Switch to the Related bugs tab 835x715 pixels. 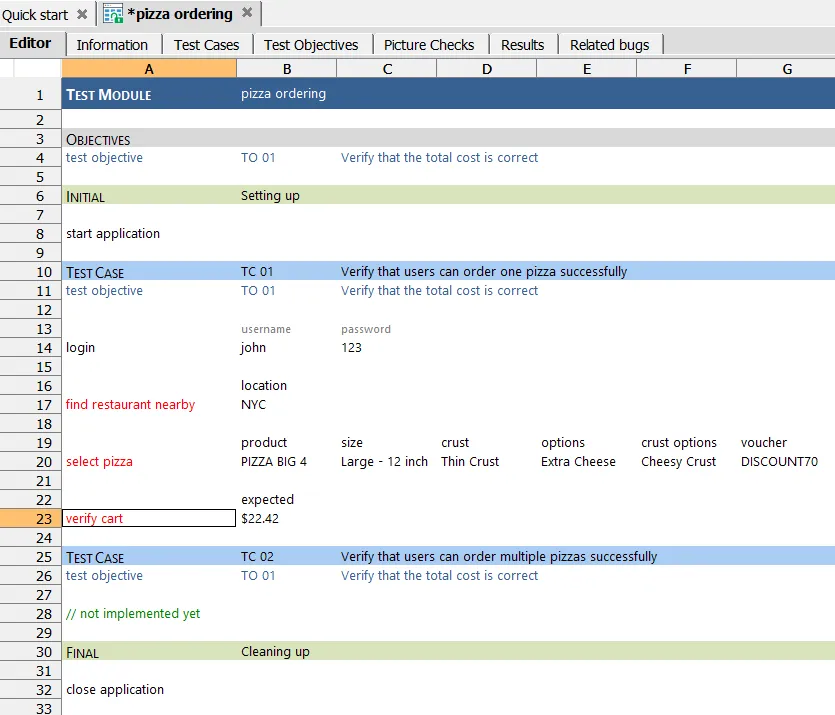pos(609,44)
